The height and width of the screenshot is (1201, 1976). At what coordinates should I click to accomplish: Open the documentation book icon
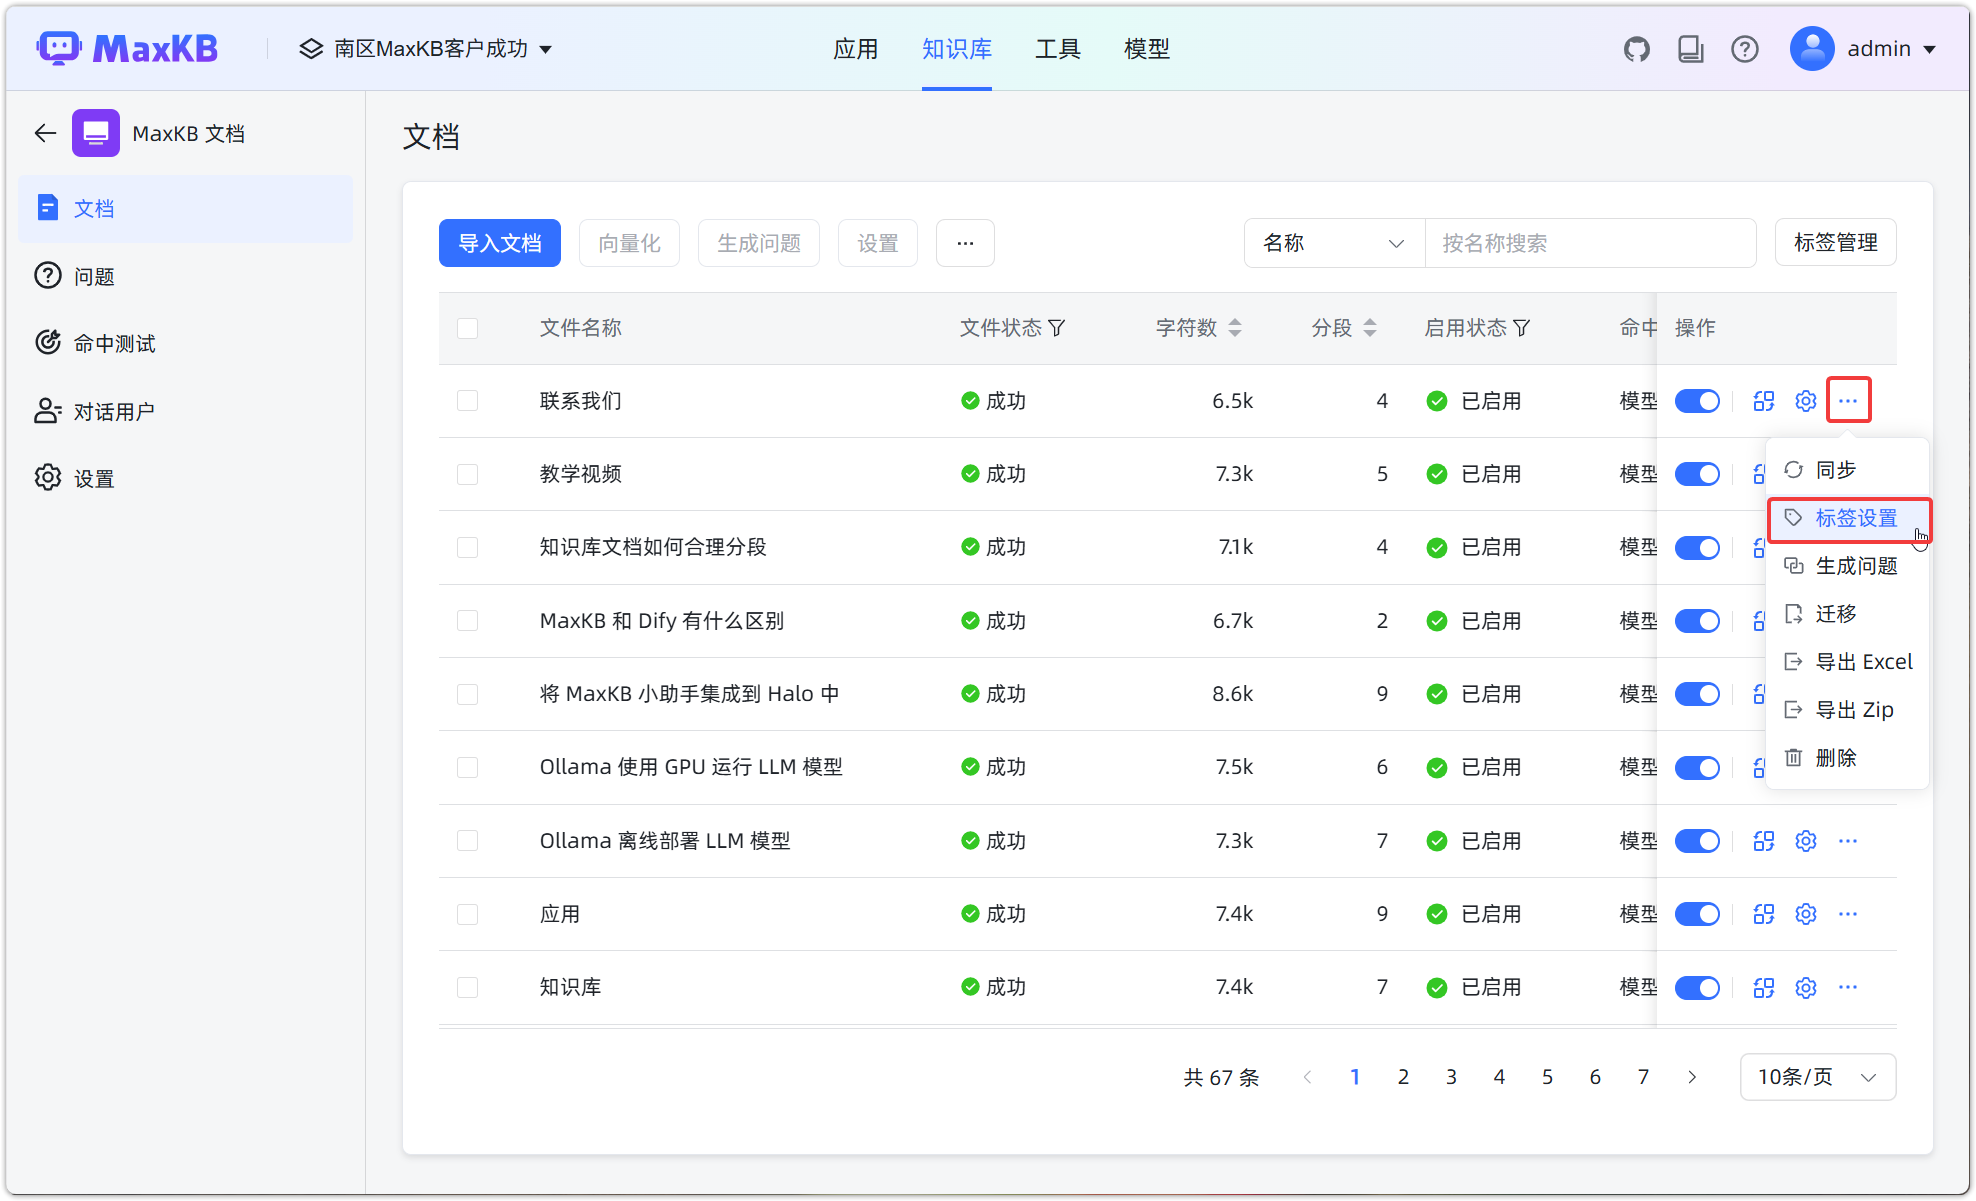click(1691, 48)
